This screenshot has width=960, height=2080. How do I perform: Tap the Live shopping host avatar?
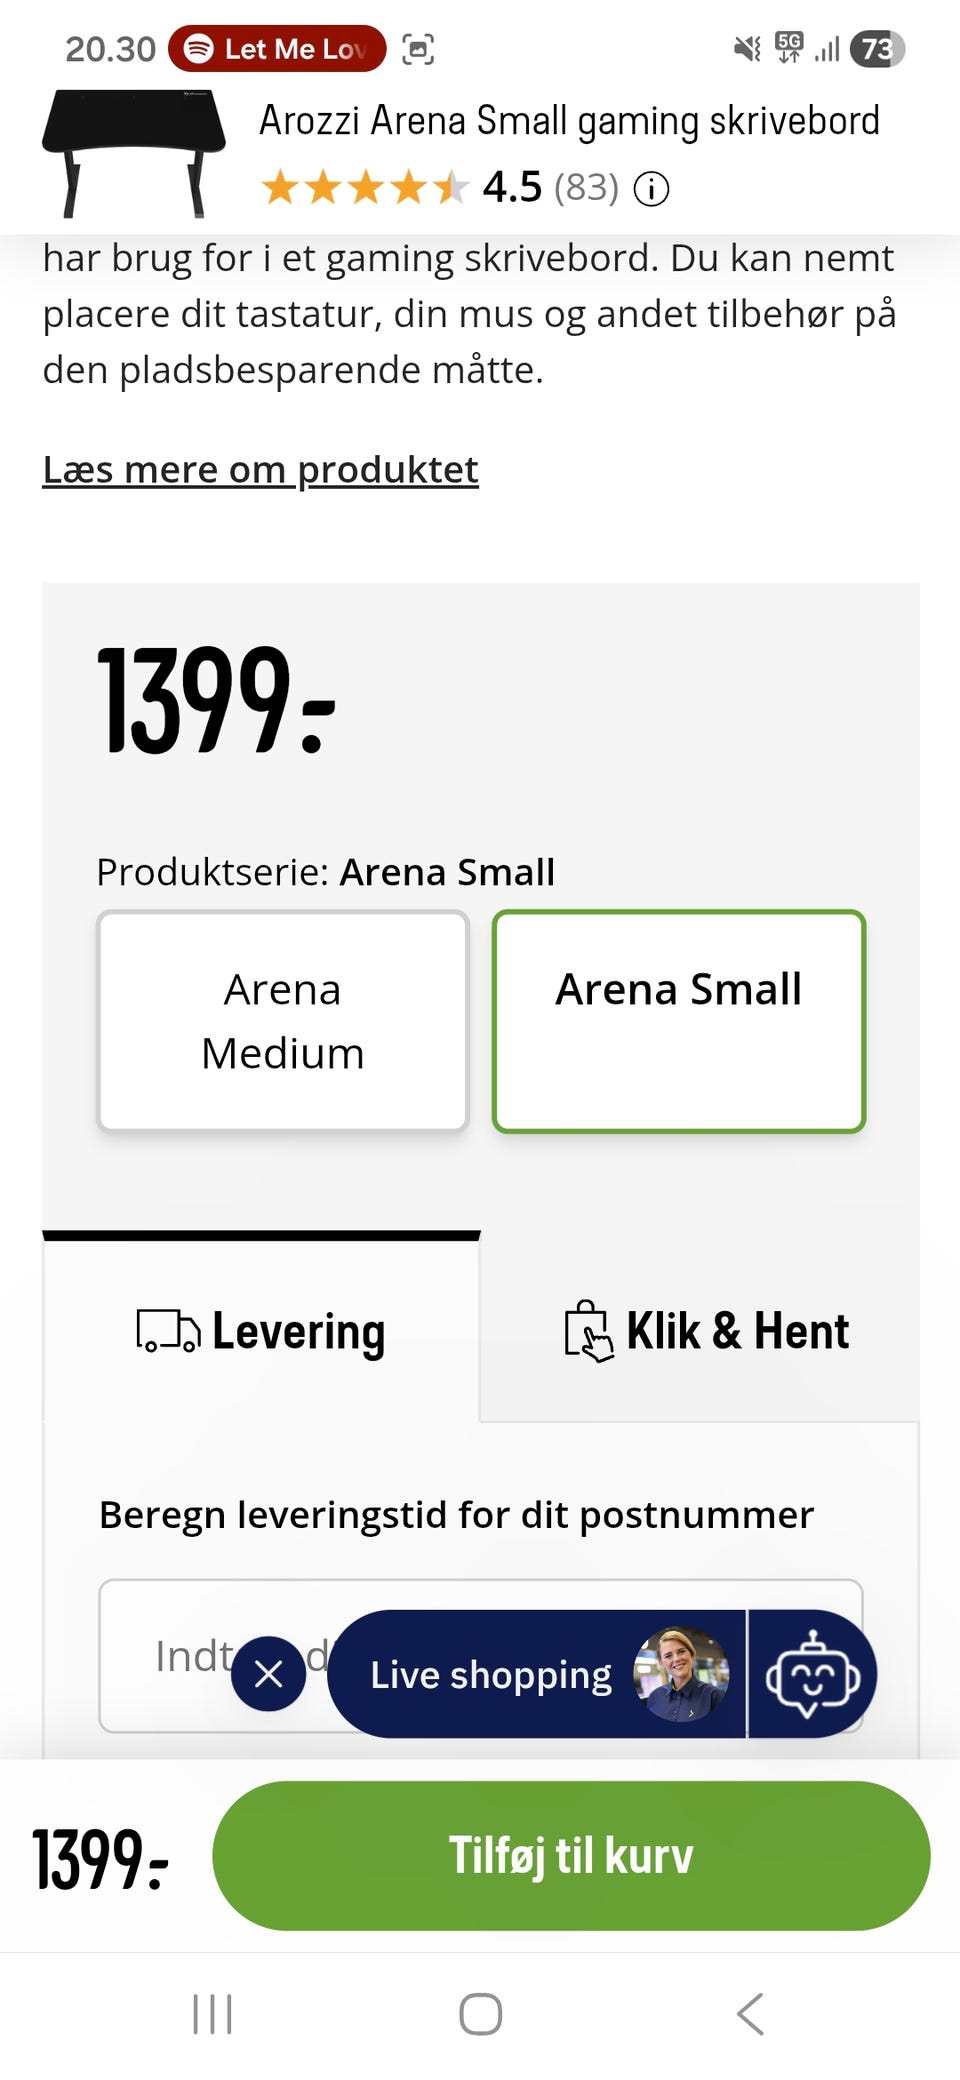(681, 1674)
